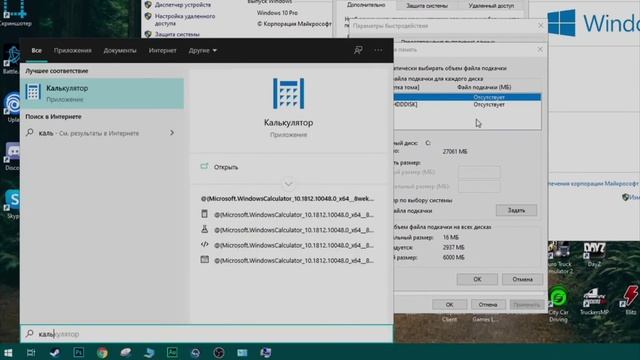This screenshot has width=640, height=360.
Task: Open Защита системы tab in System Properties
Action: coord(427,6)
